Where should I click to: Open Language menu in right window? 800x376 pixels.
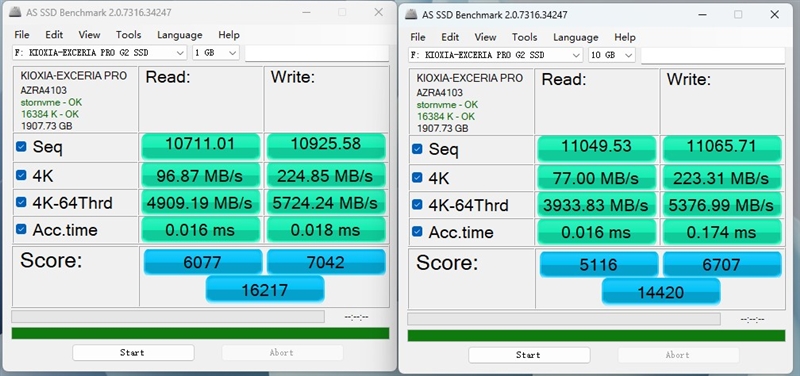pos(576,37)
